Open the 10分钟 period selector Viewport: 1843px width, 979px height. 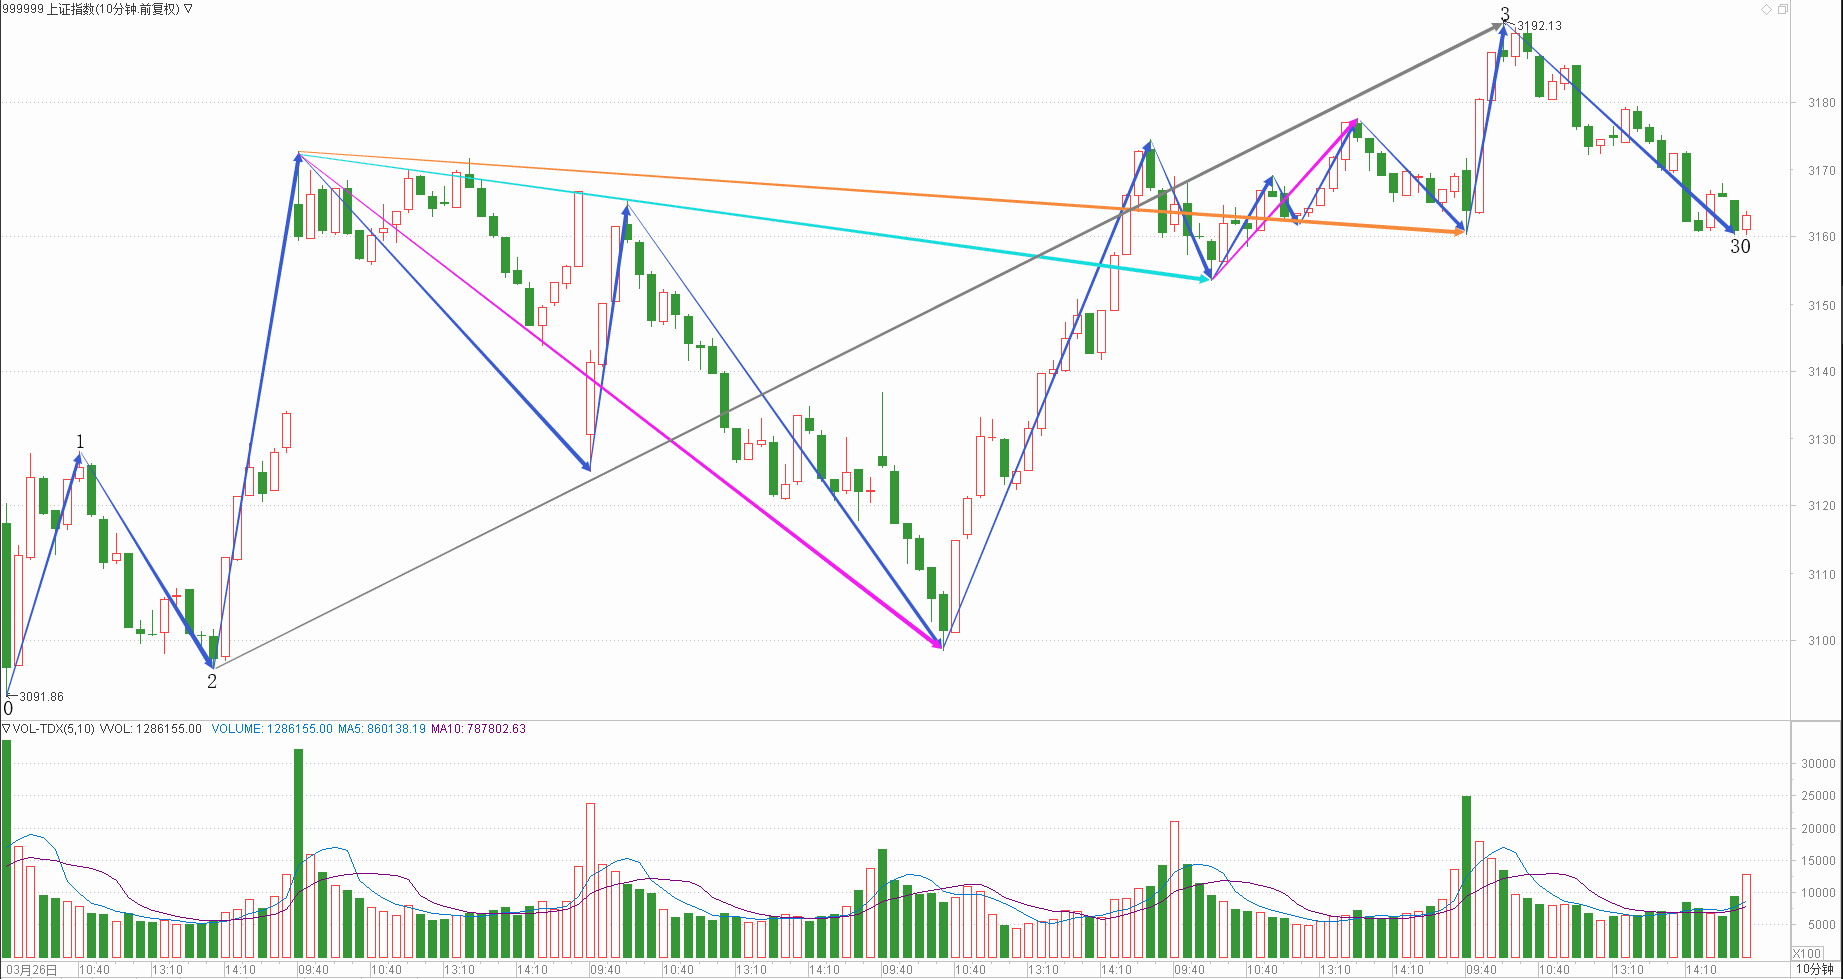pyautogui.click(x=1814, y=970)
